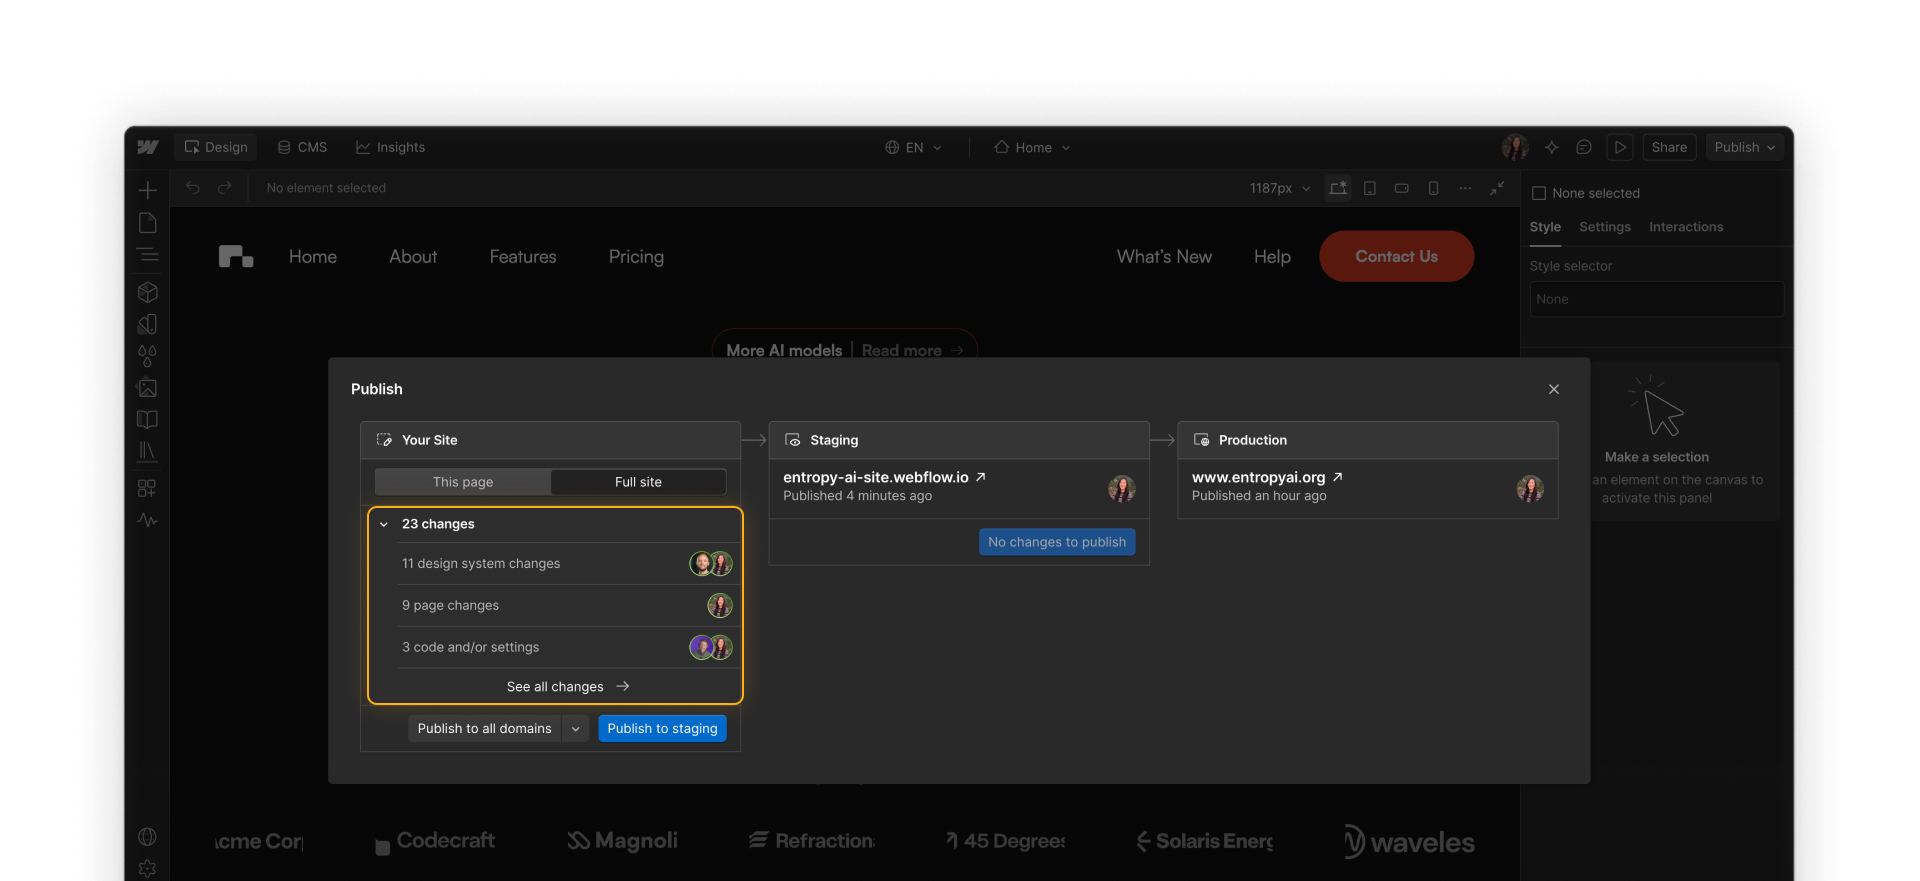The width and height of the screenshot is (1920, 881).
Task: Open the Interactions tab
Action: 1686,227
